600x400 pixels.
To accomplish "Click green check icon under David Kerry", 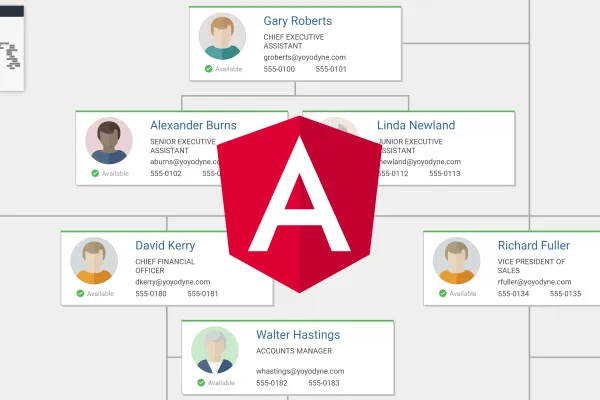I will coord(80,294).
